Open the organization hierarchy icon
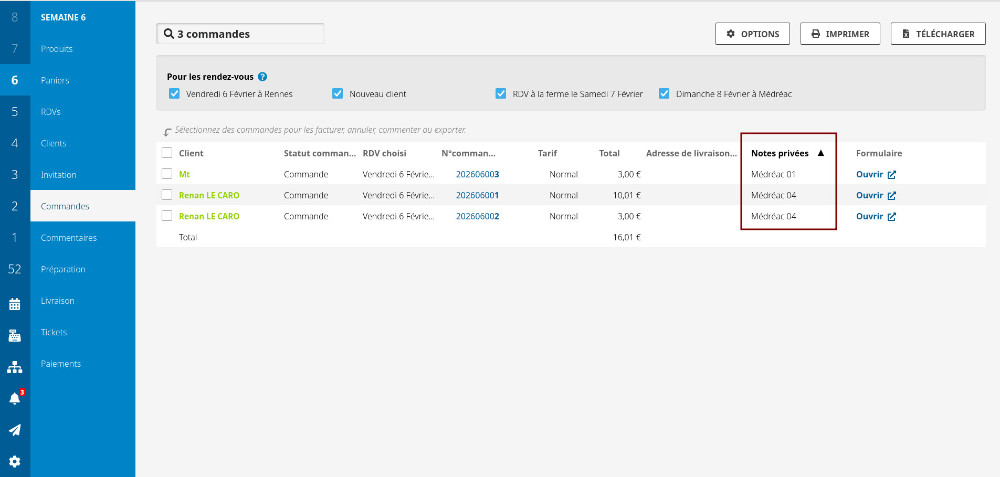 click(x=14, y=367)
